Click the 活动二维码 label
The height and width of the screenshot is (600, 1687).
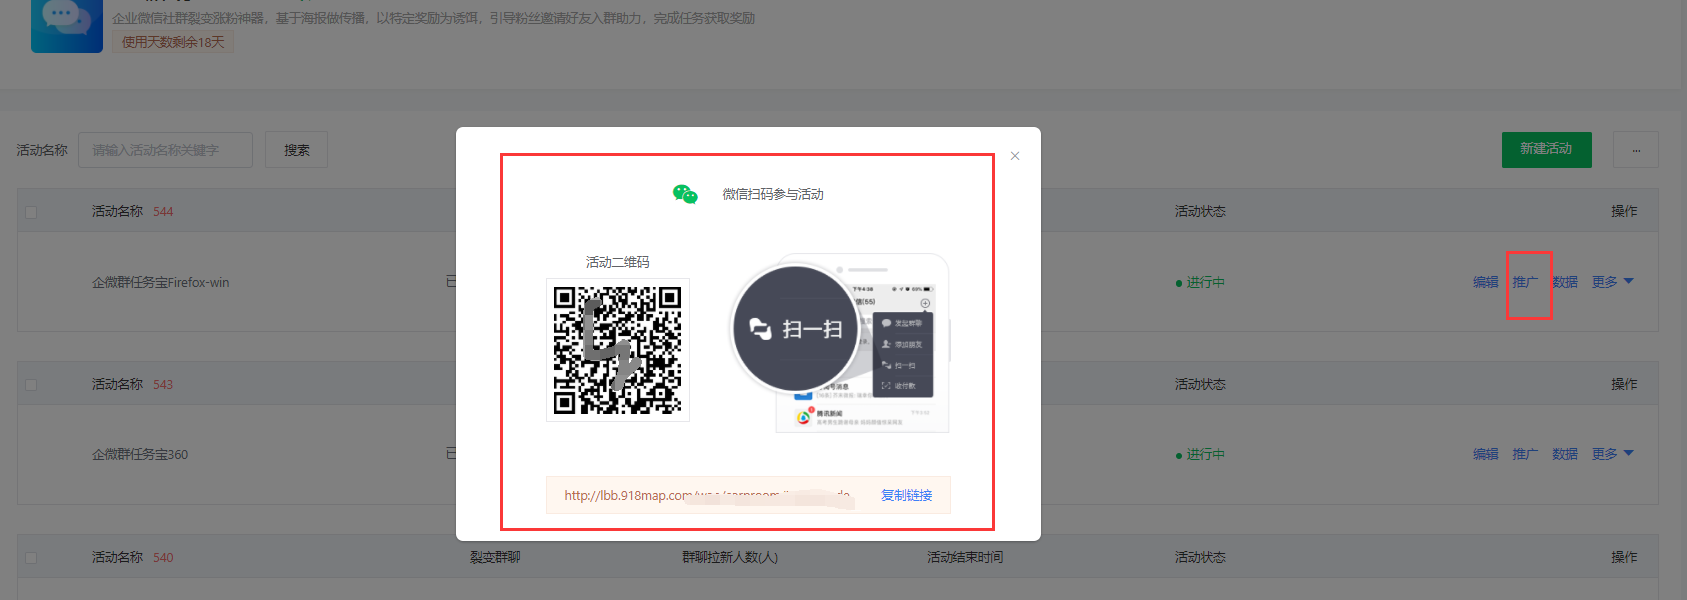617,262
